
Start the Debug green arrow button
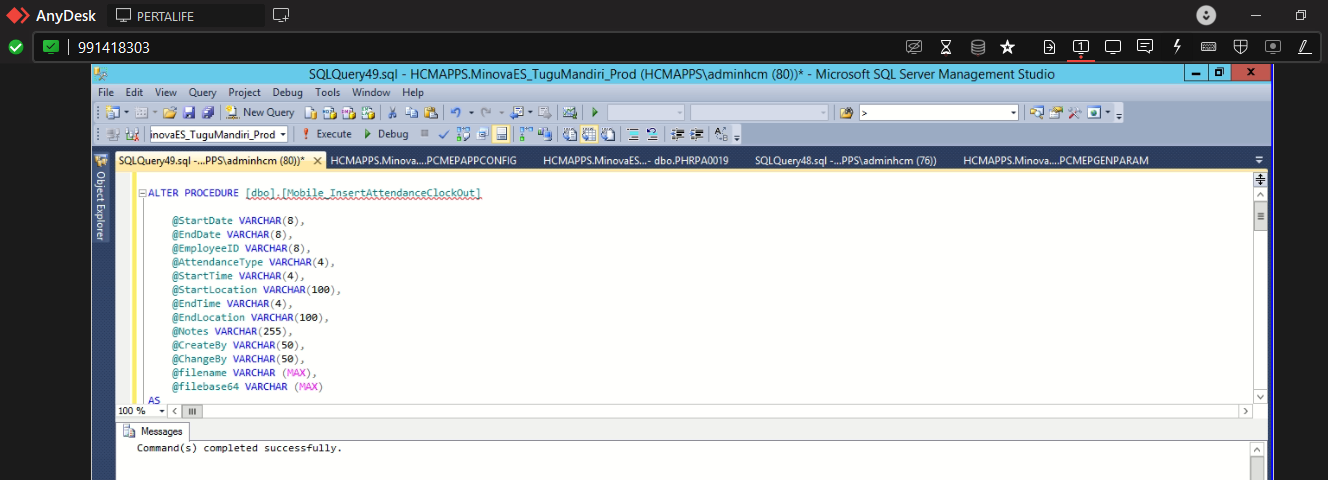tap(385, 134)
